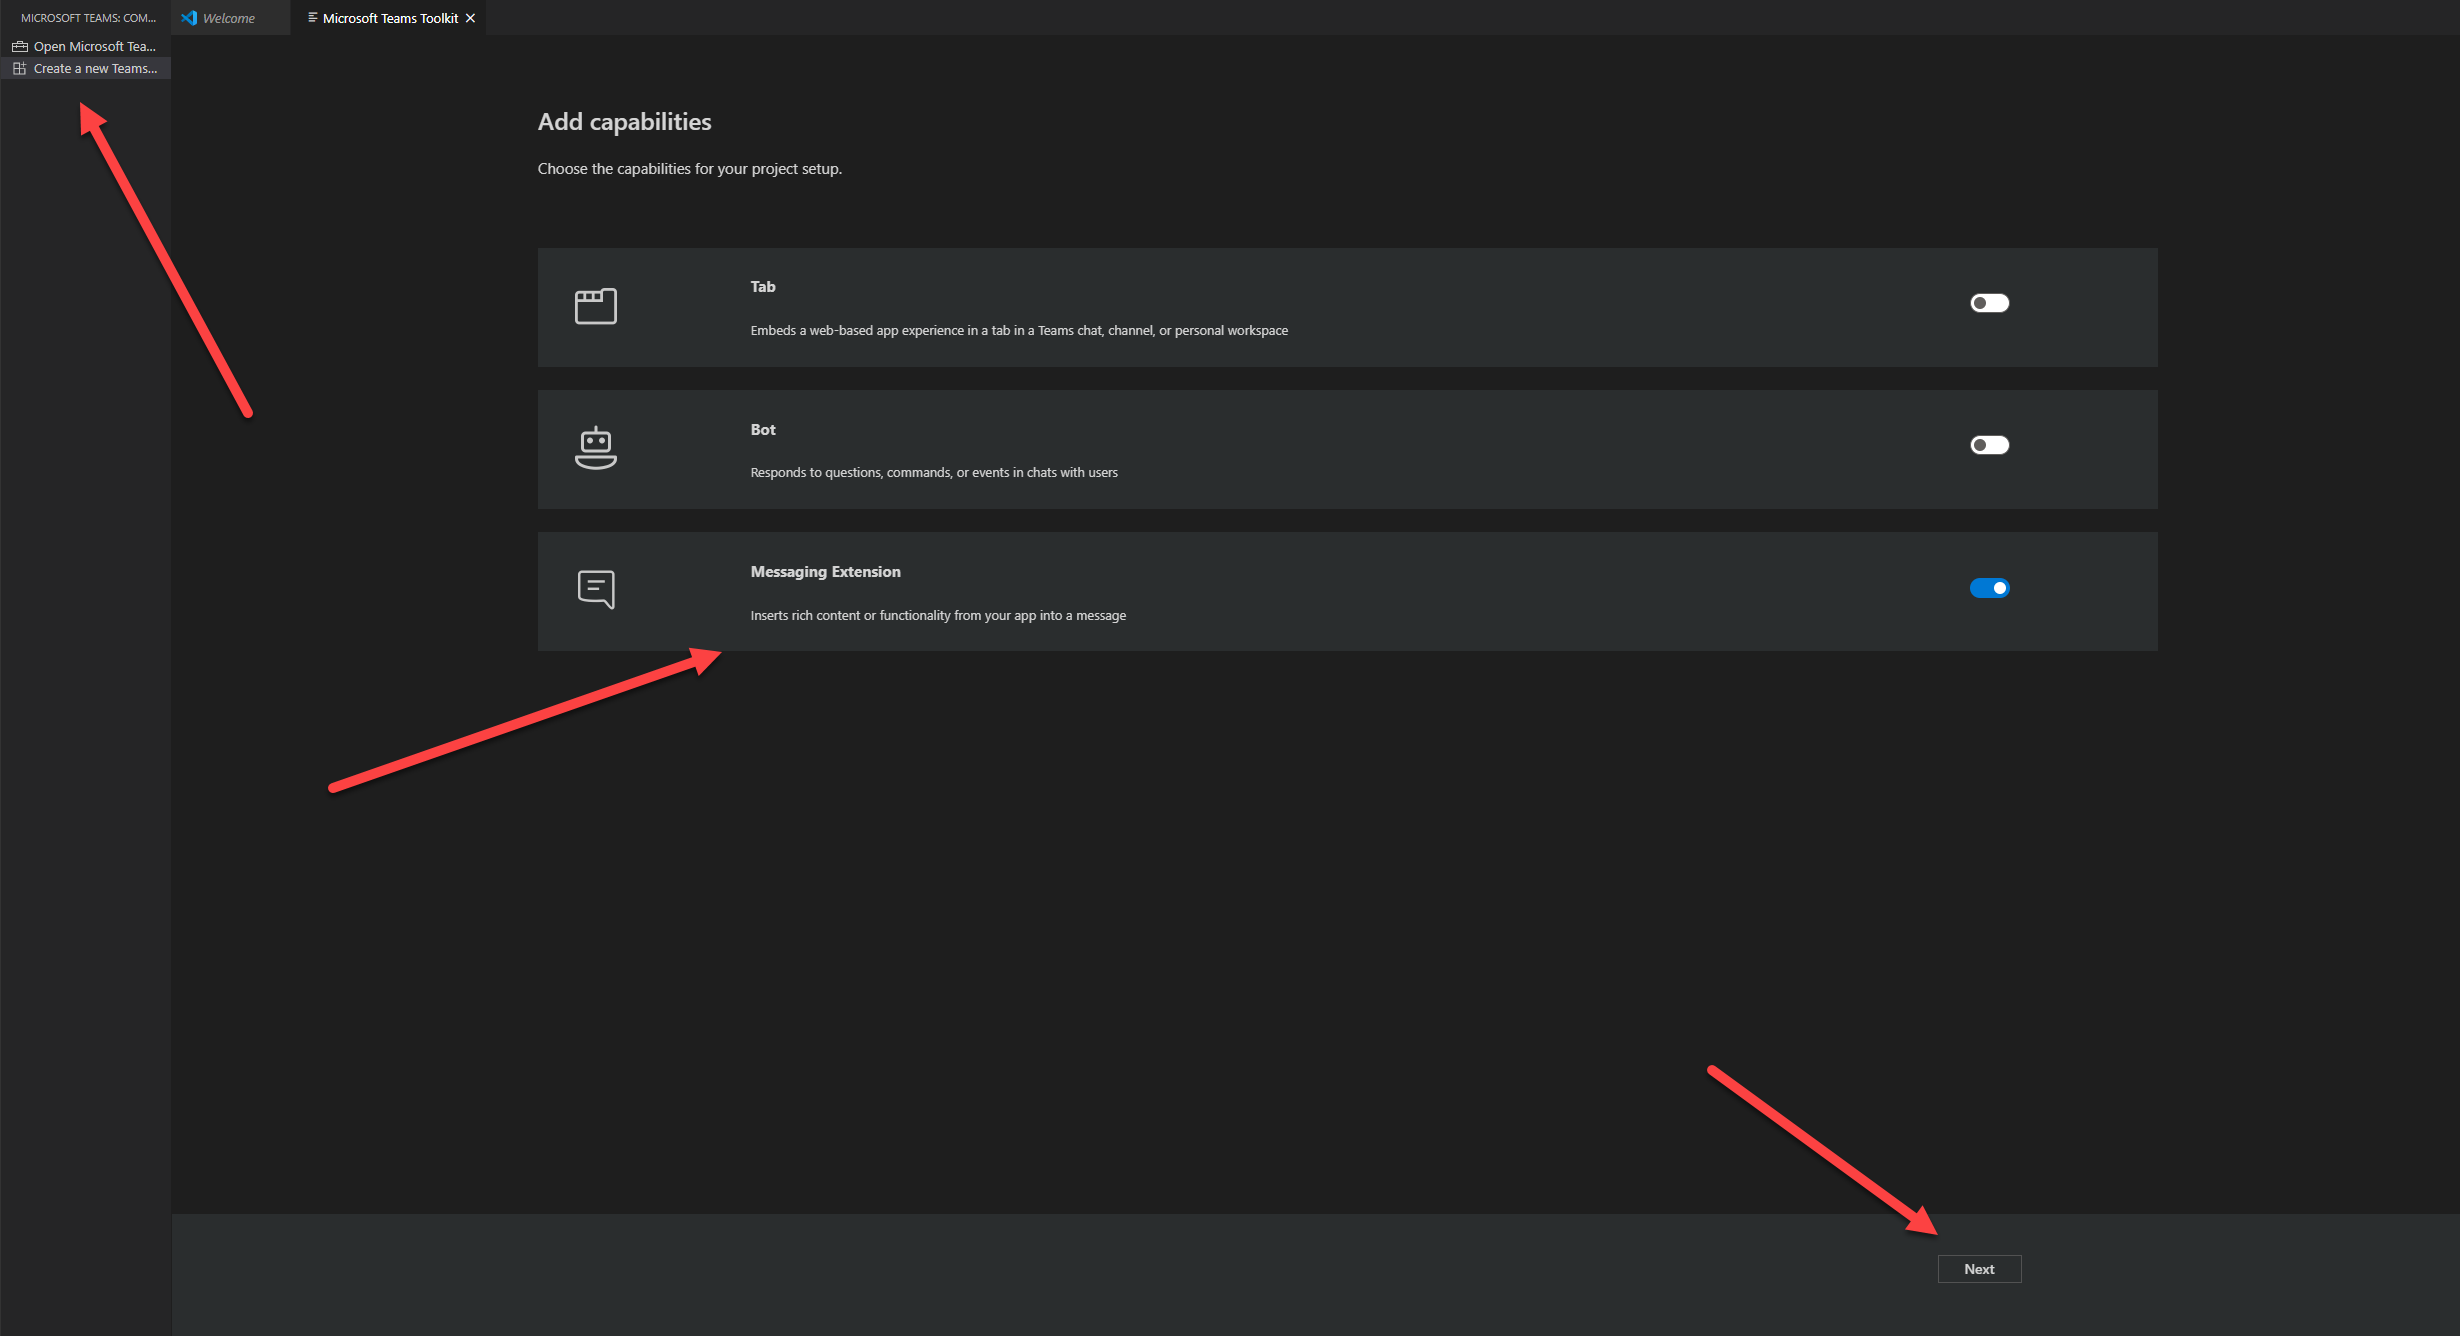Click the Messaging Extension chat icon
Viewport: 2460px width, 1336px height.
596,590
